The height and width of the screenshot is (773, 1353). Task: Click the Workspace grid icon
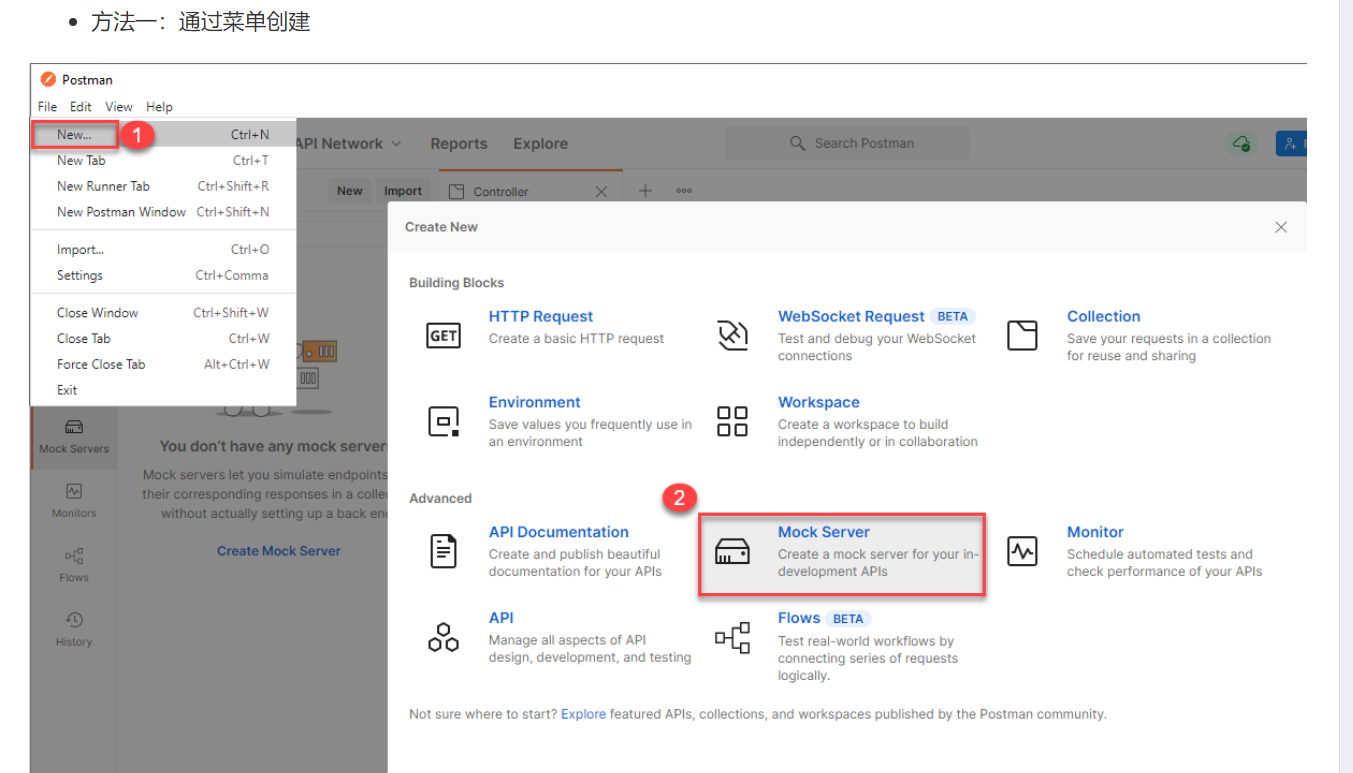733,422
